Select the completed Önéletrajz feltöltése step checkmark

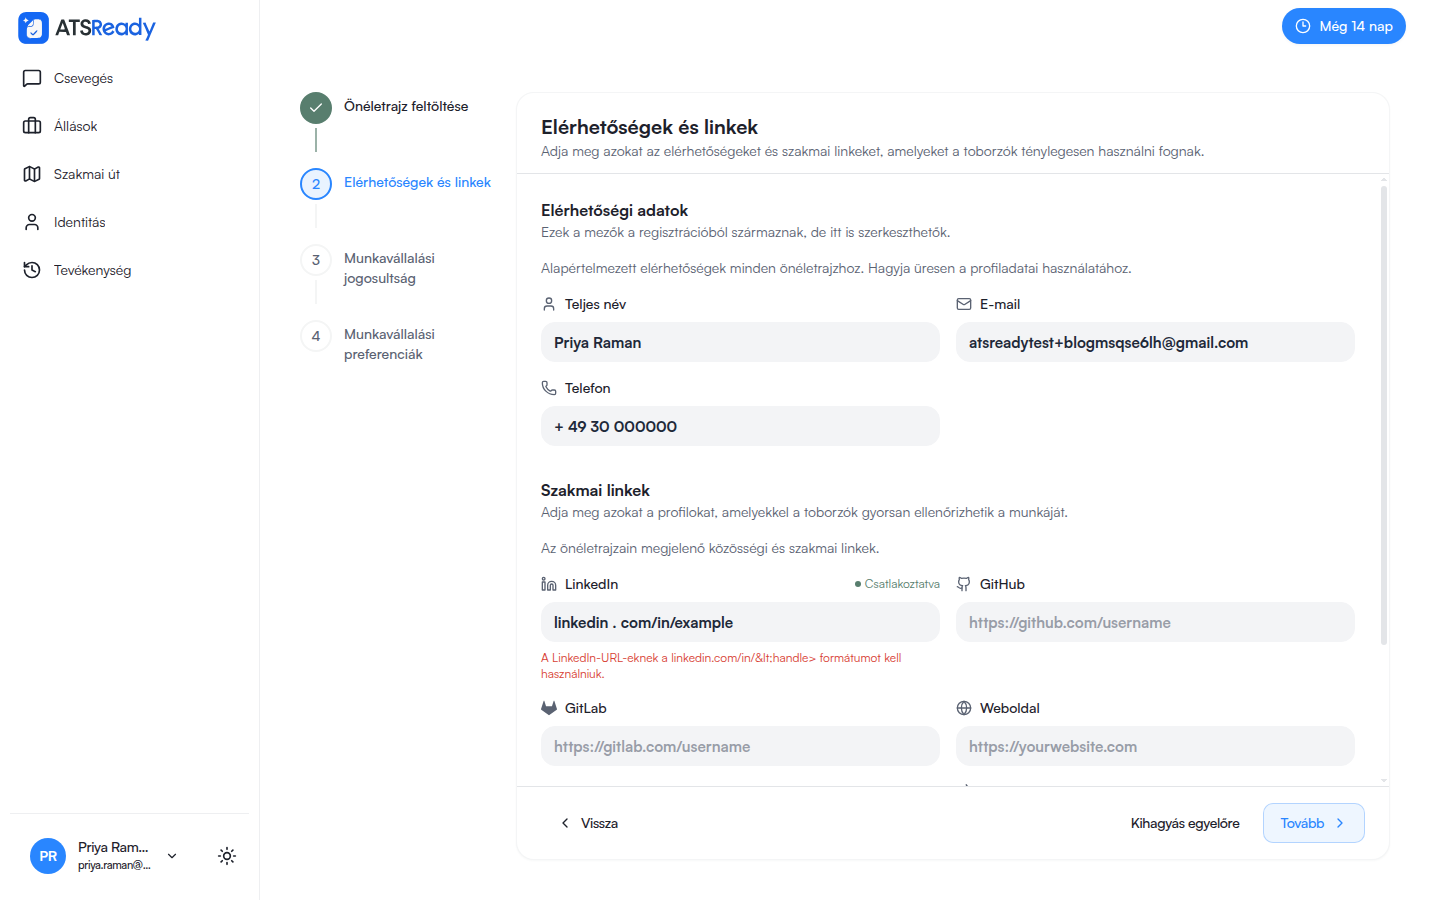(316, 108)
